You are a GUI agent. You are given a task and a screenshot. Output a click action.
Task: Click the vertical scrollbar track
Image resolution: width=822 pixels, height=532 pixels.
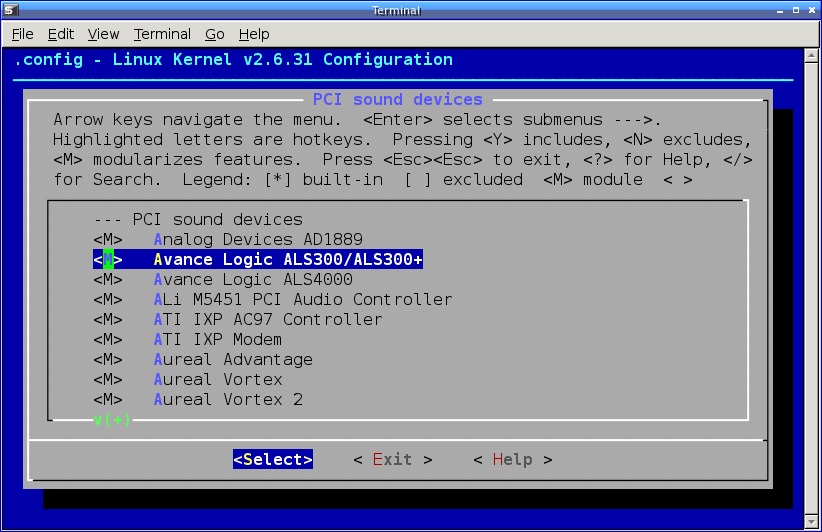pyautogui.click(x=811, y=288)
